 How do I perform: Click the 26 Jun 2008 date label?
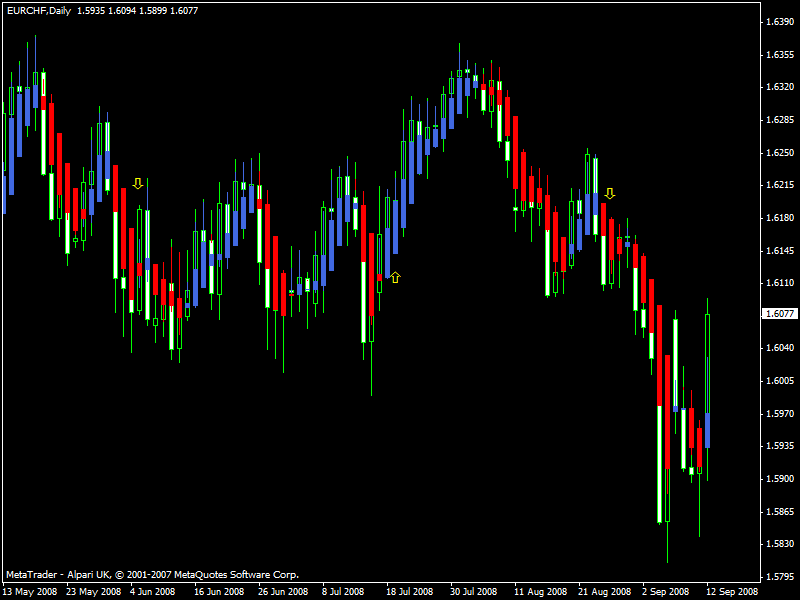pyautogui.click(x=283, y=592)
